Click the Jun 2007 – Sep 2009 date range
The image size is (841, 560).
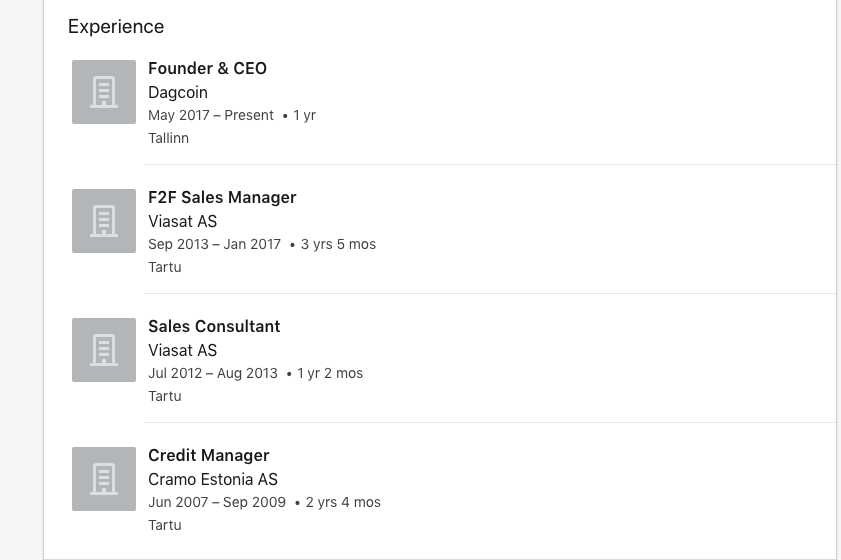217,502
